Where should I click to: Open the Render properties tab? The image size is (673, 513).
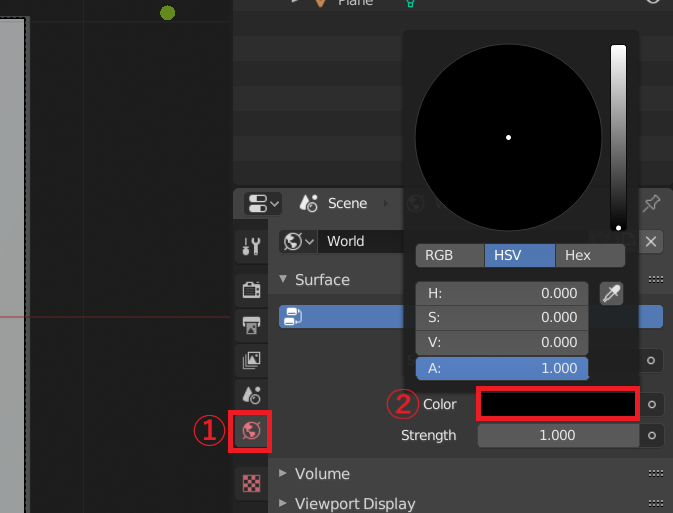pos(251,290)
